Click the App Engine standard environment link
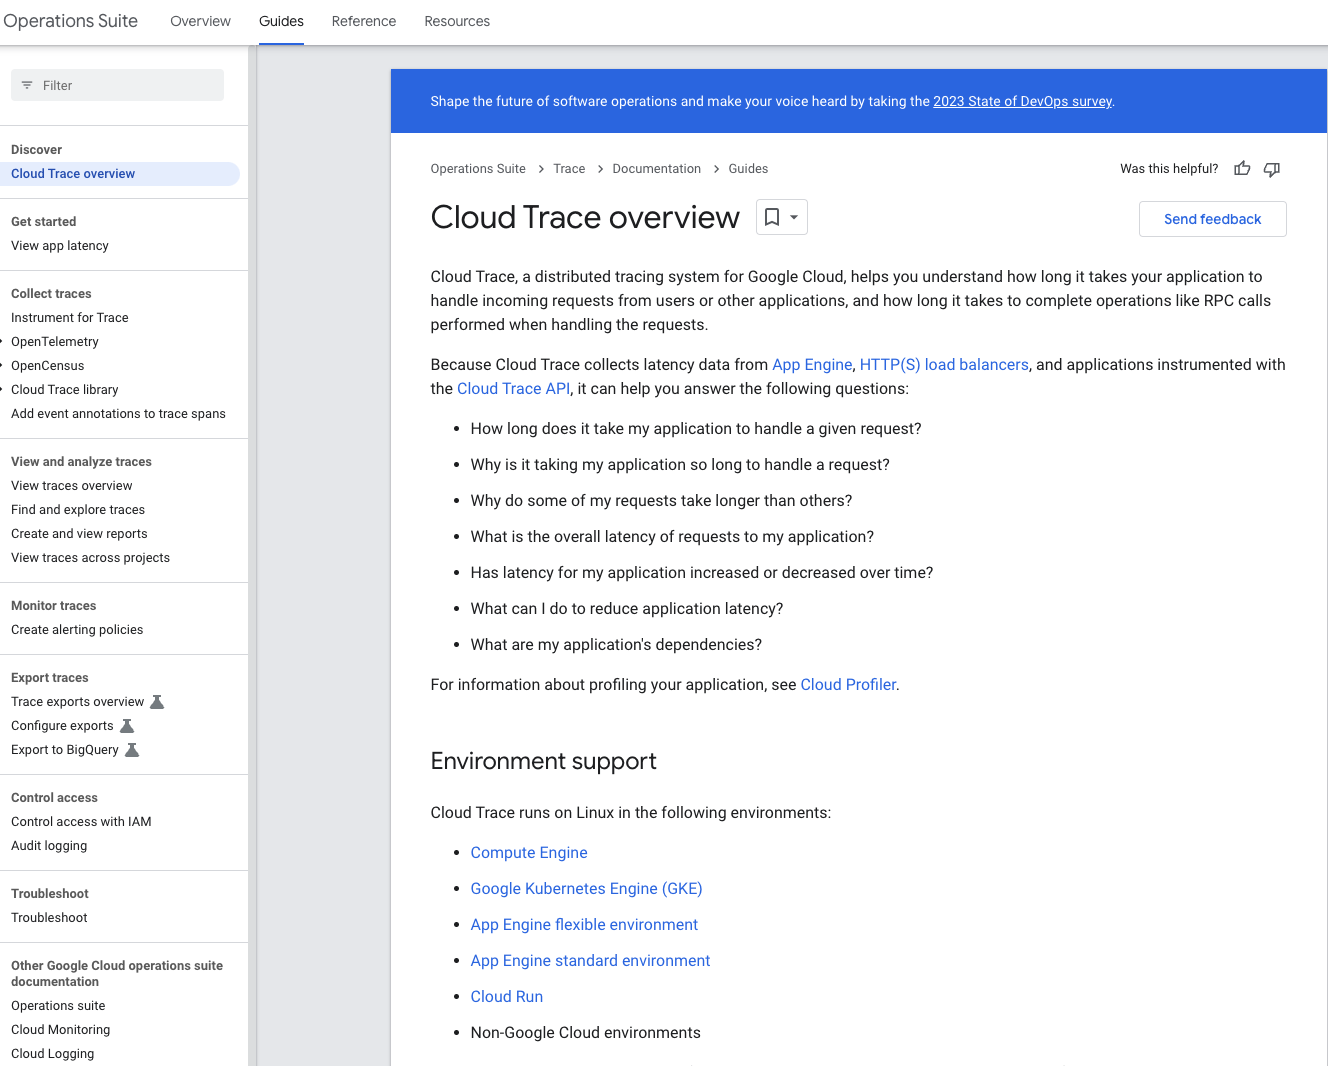This screenshot has width=1328, height=1066. click(x=590, y=961)
